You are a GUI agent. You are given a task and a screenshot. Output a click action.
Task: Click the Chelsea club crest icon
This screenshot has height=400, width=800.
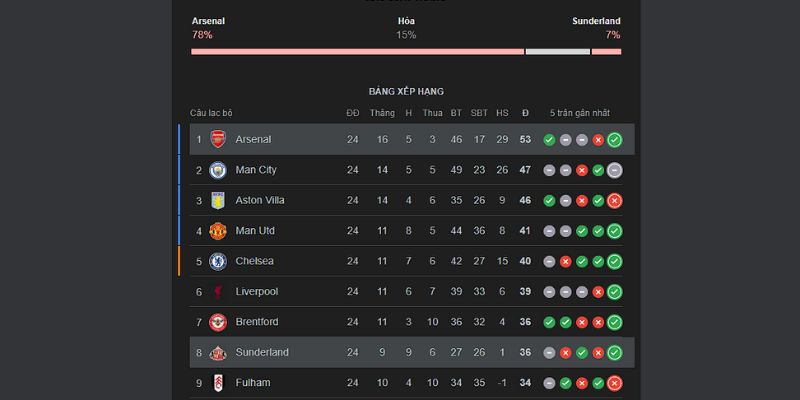218,261
